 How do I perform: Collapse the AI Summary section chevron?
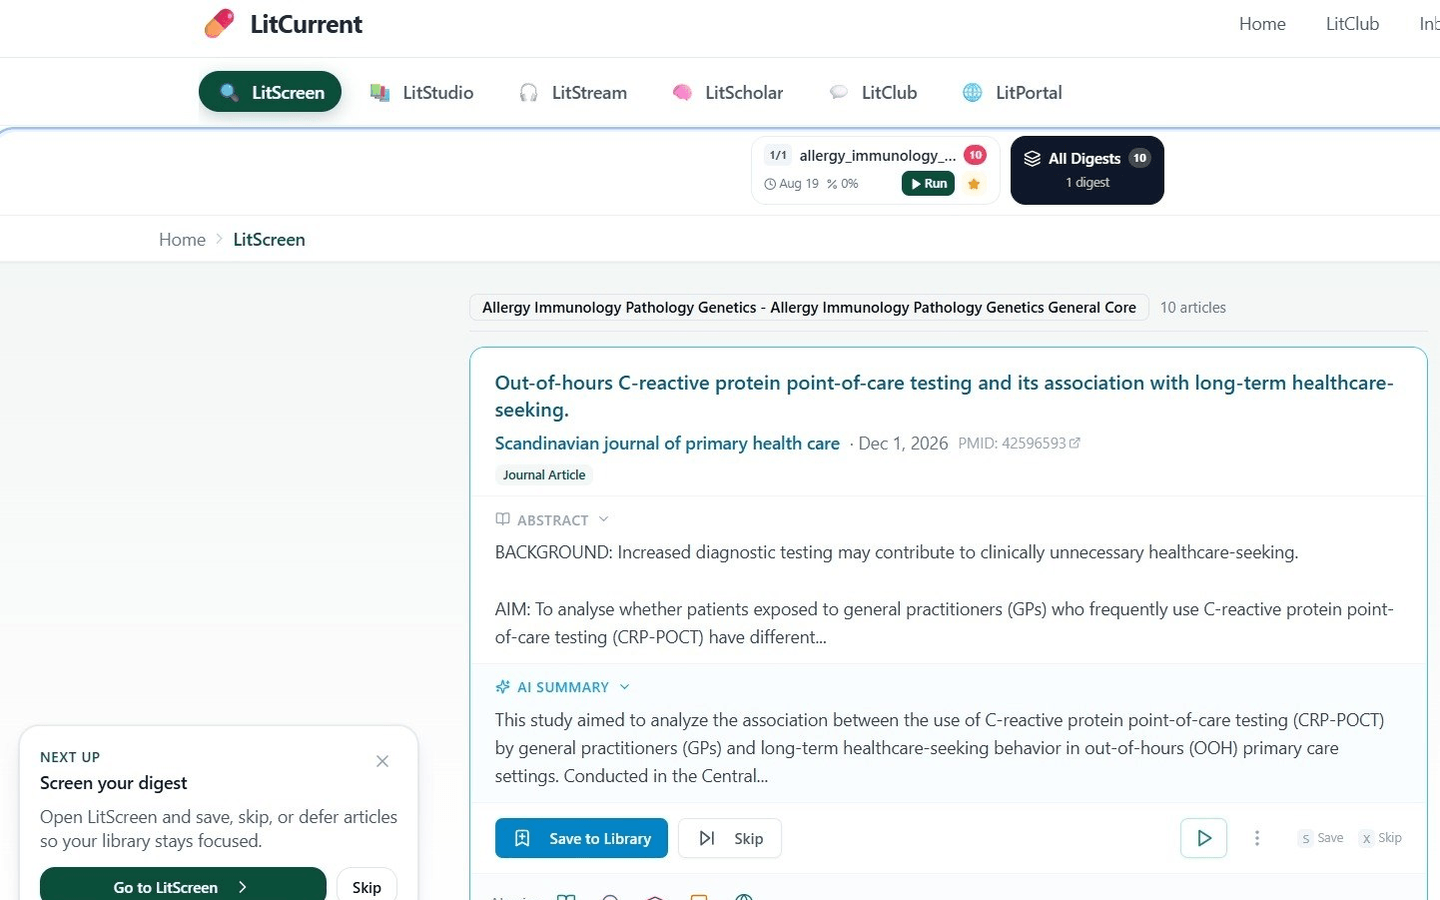(624, 687)
